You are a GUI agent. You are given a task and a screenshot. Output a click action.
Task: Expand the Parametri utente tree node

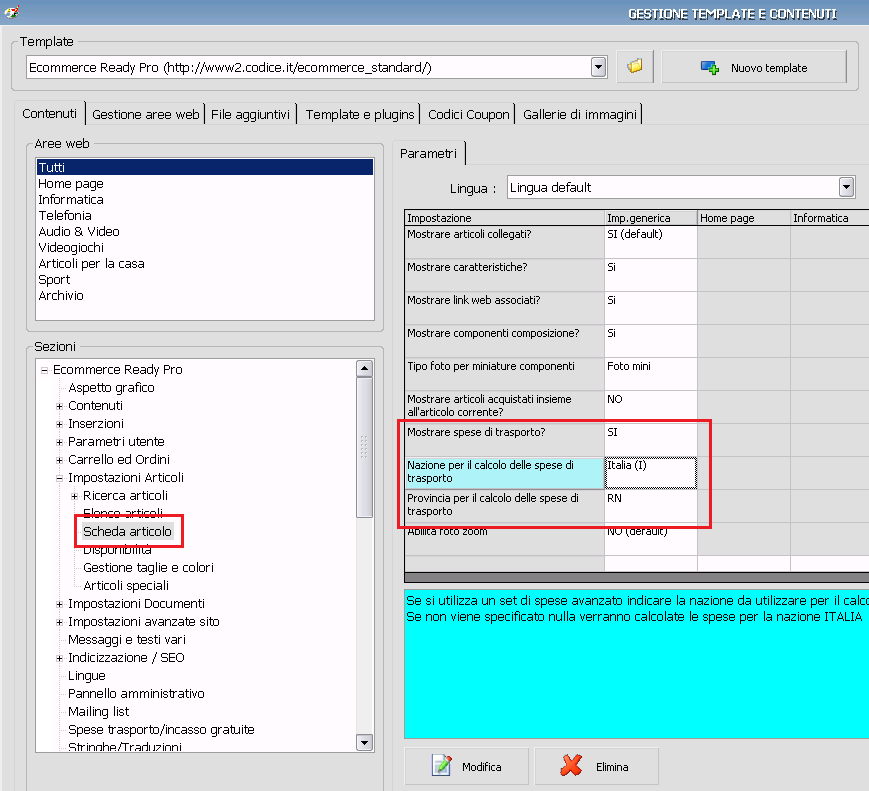(x=59, y=442)
